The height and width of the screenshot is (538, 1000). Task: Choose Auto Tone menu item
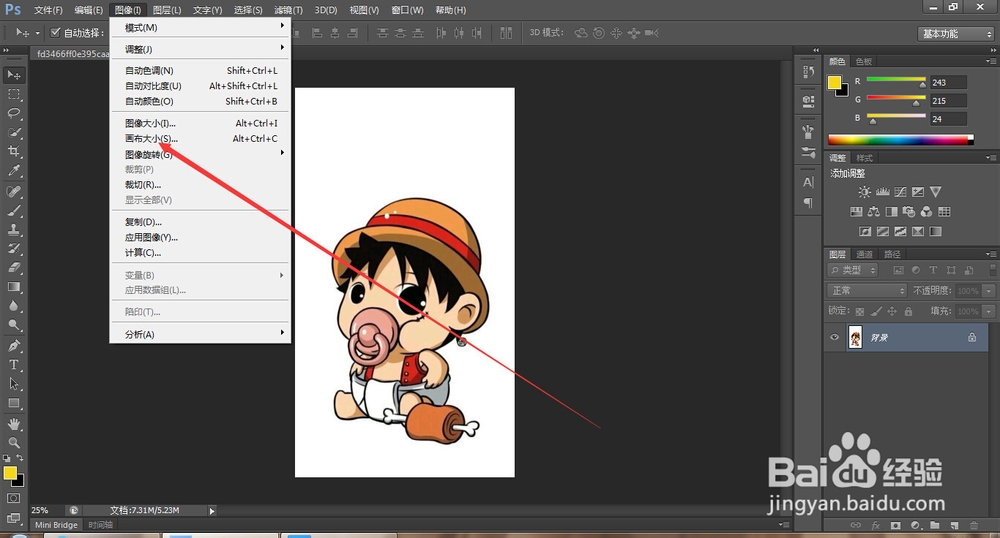[x=200, y=70]
